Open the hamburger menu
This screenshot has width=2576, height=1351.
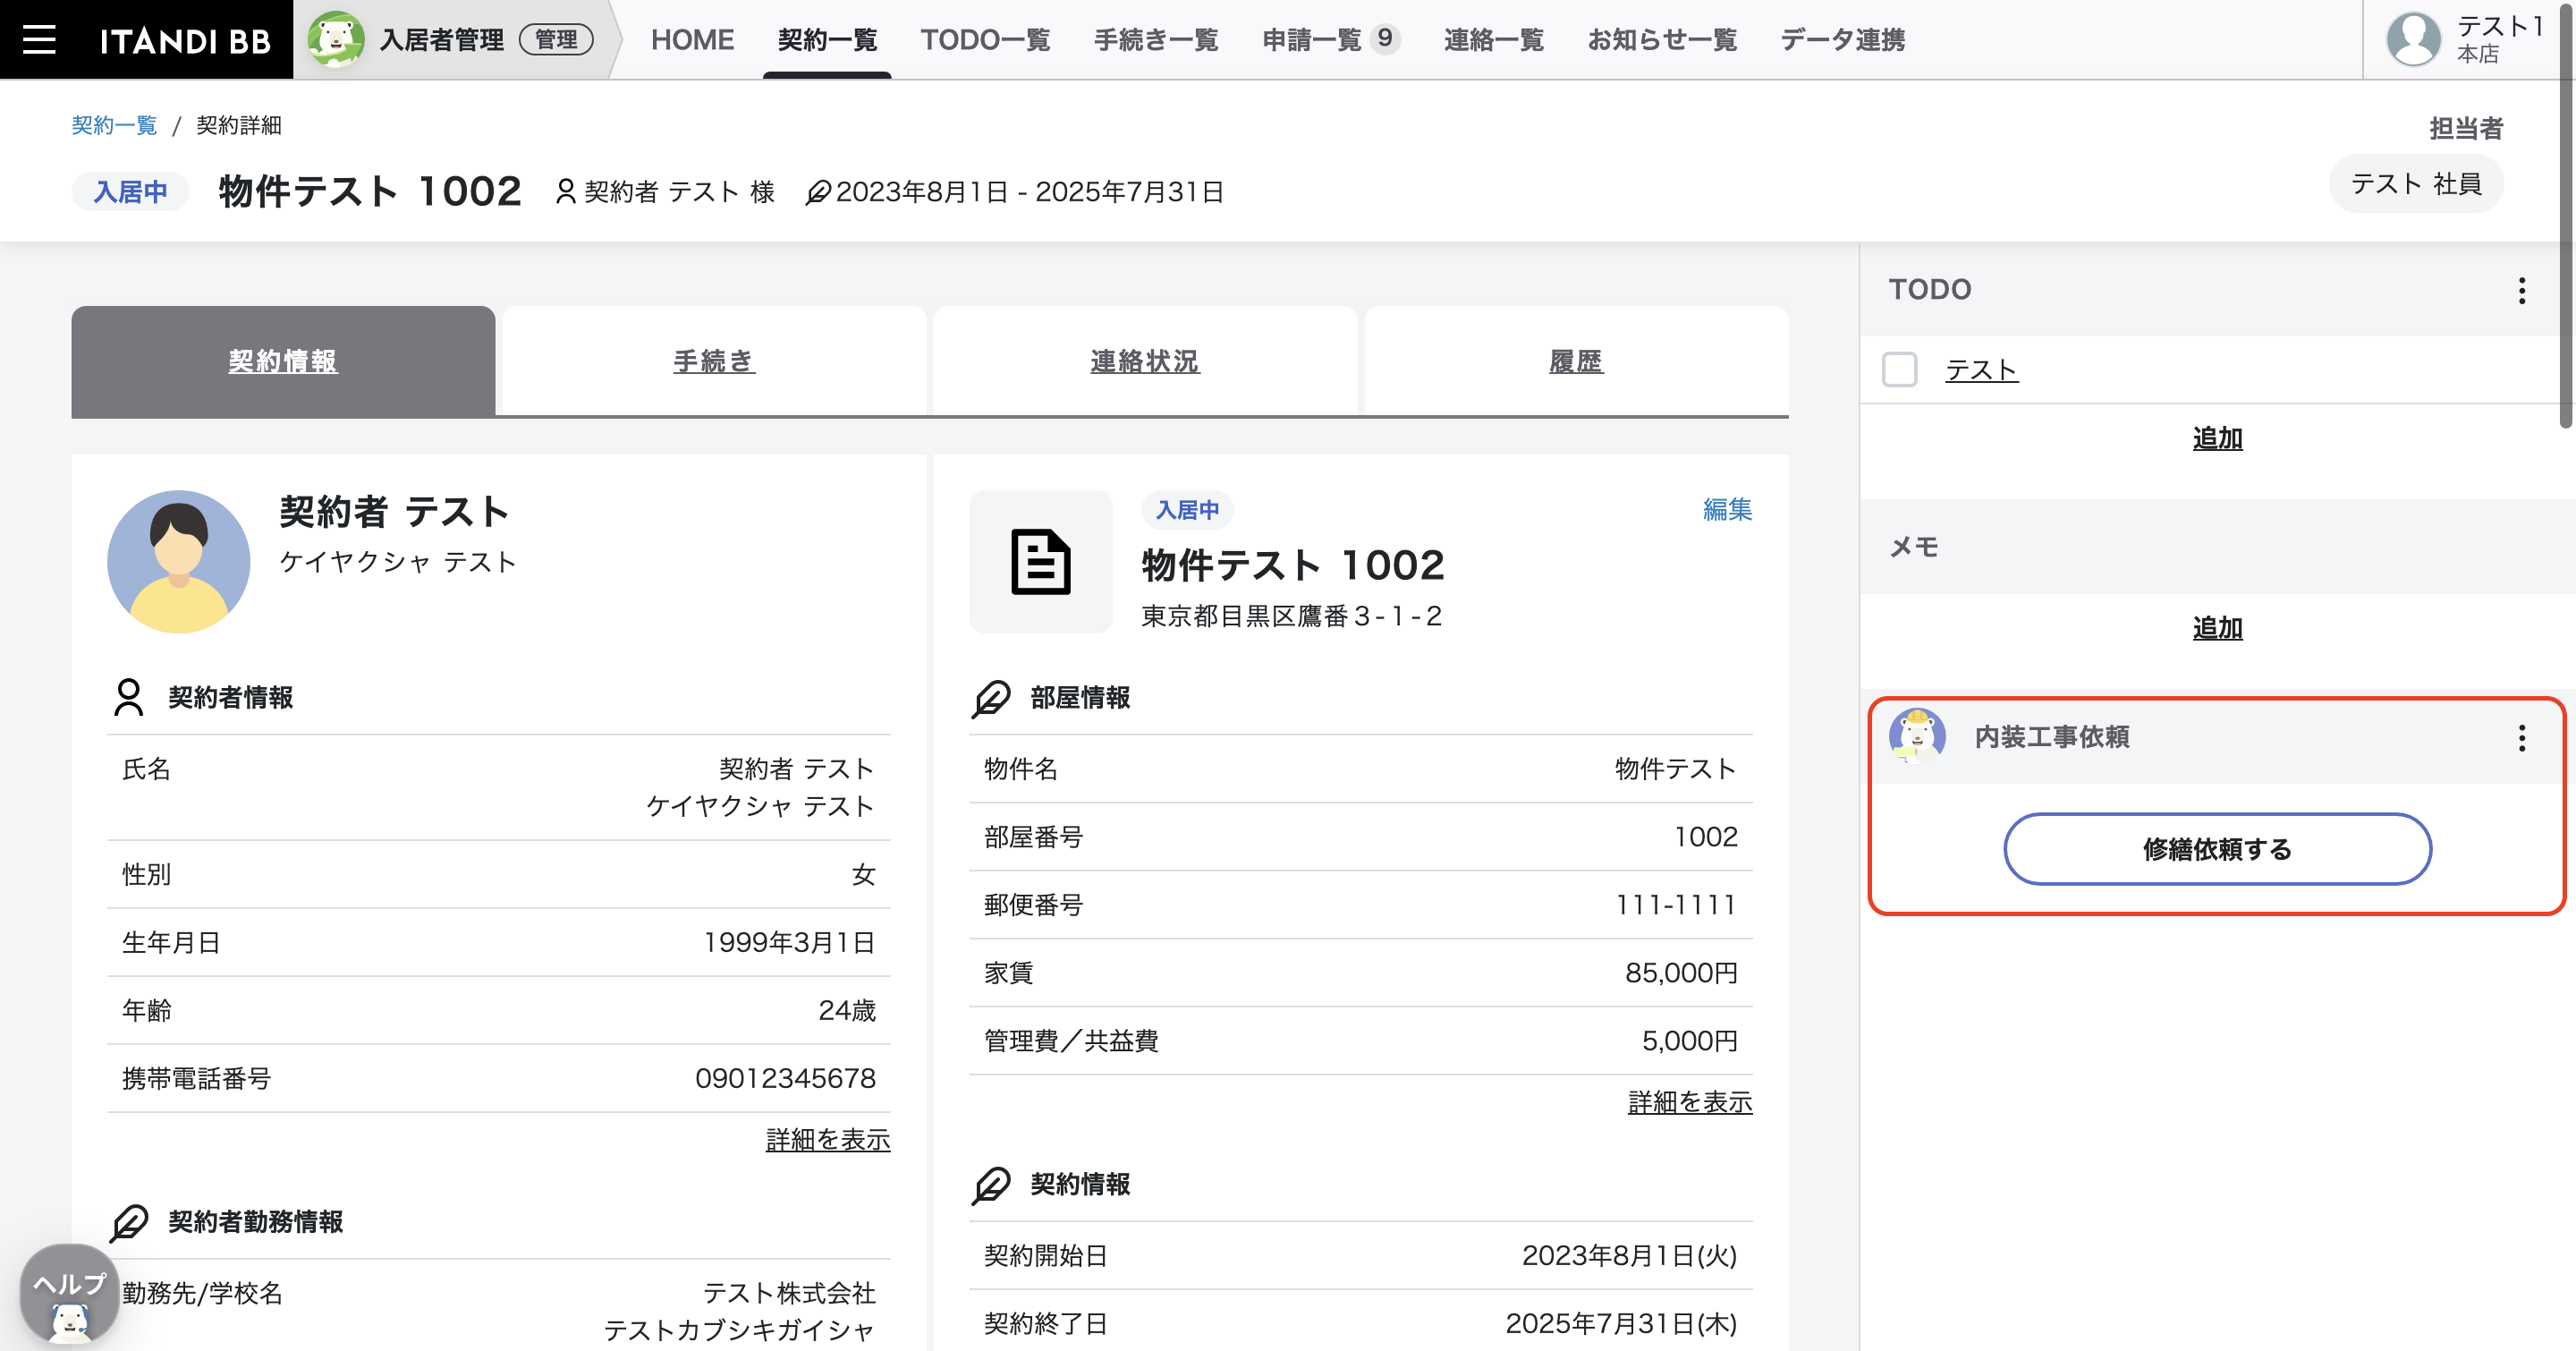39,39
